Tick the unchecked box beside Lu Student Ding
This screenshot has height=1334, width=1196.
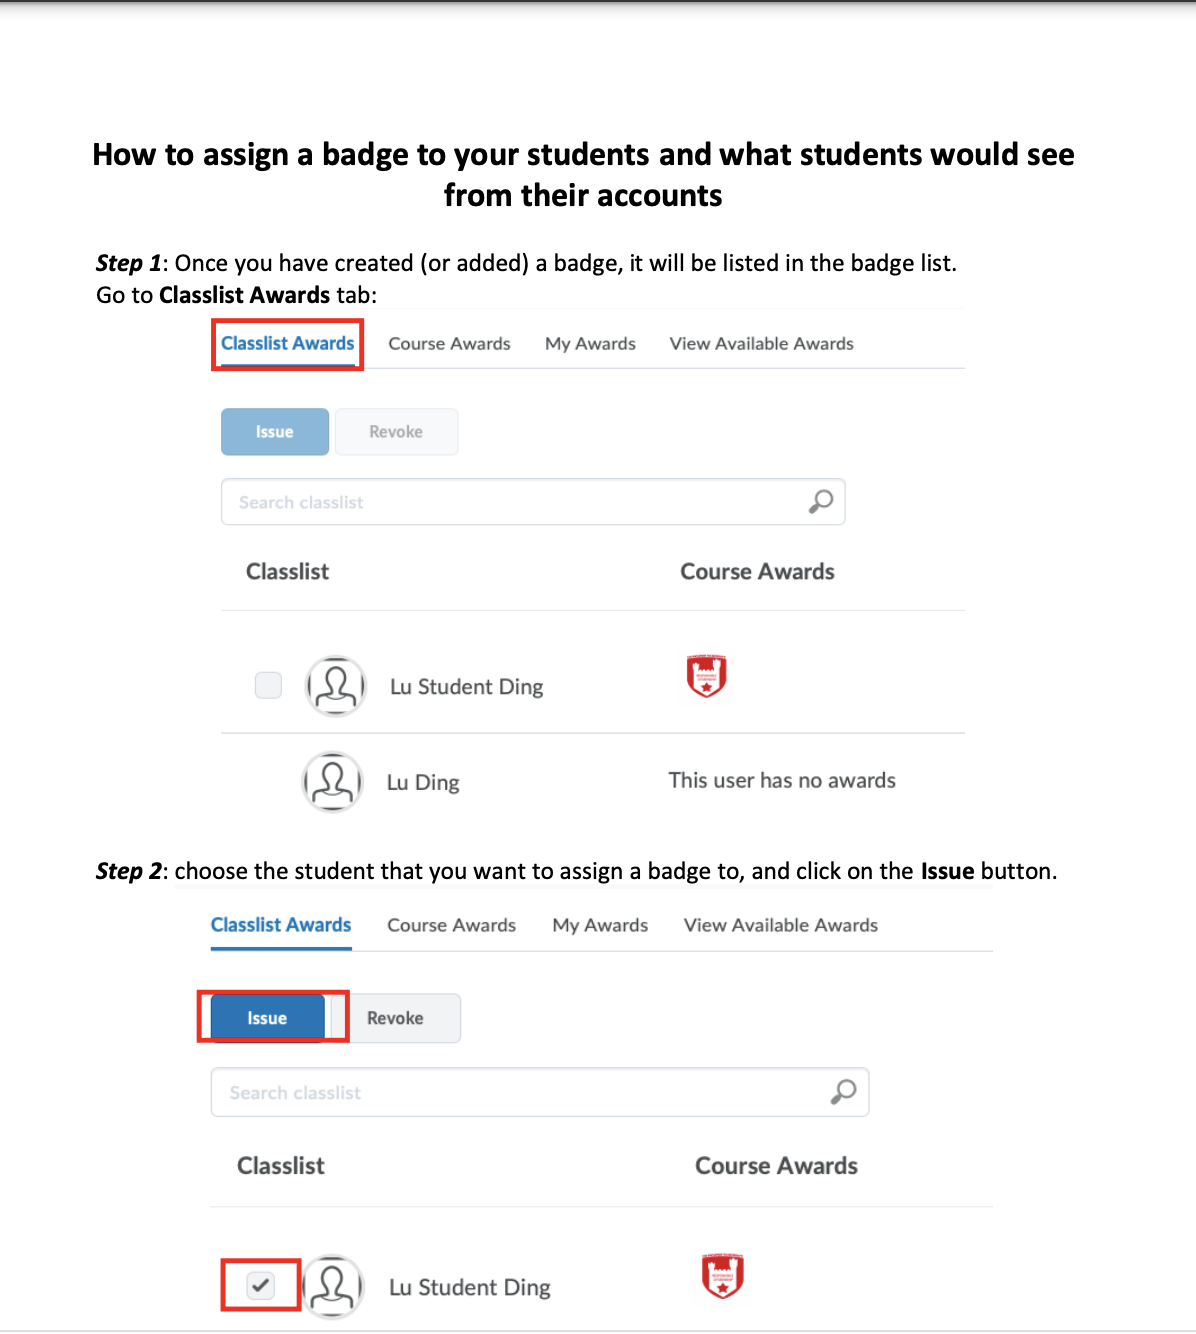(x=268, y=685)
